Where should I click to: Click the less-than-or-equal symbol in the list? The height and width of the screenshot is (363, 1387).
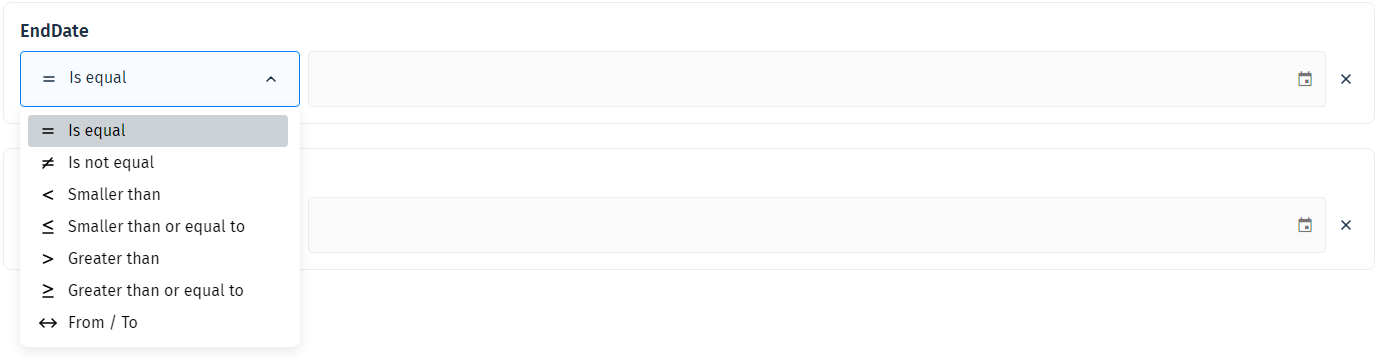pos(48,226)
